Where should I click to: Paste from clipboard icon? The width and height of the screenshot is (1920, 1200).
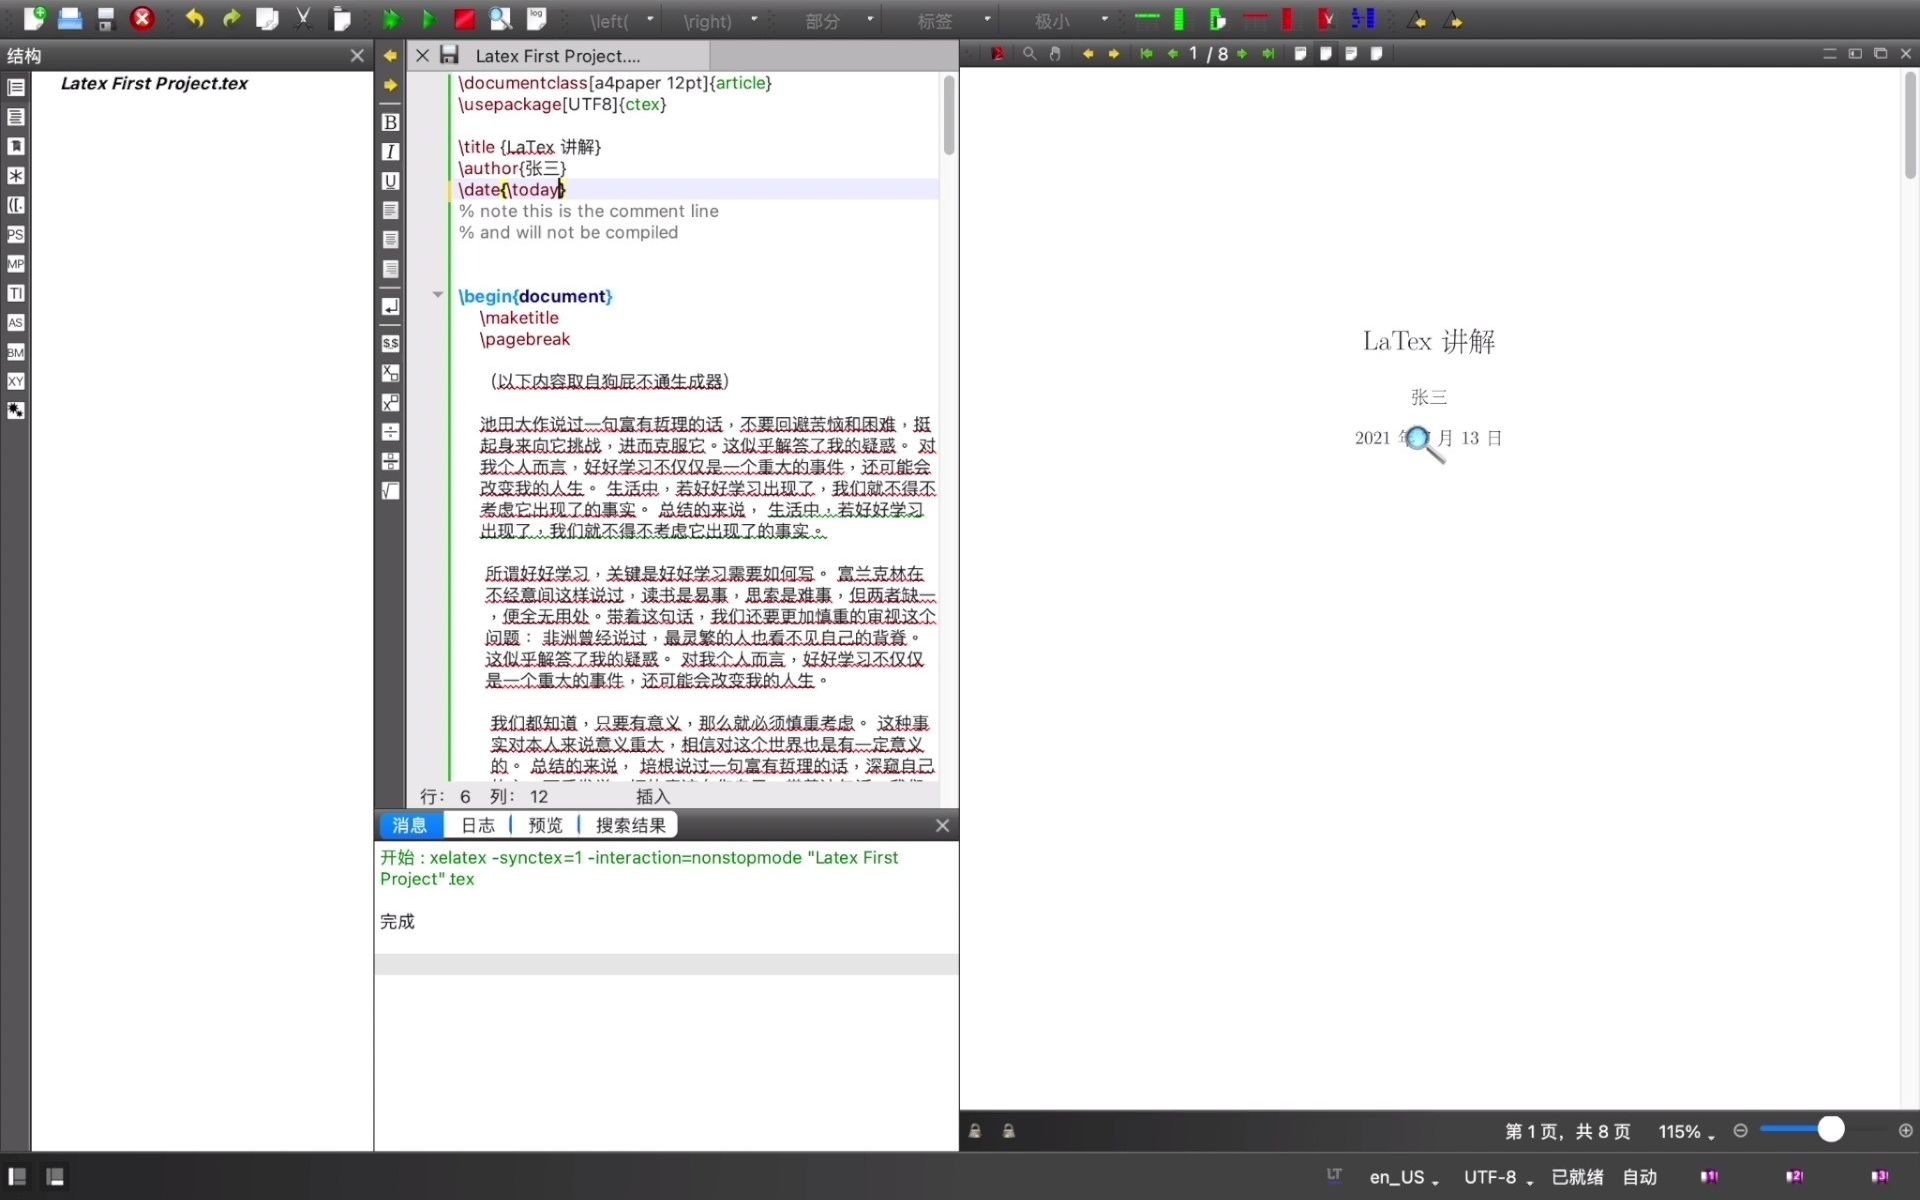click(341, 18)
